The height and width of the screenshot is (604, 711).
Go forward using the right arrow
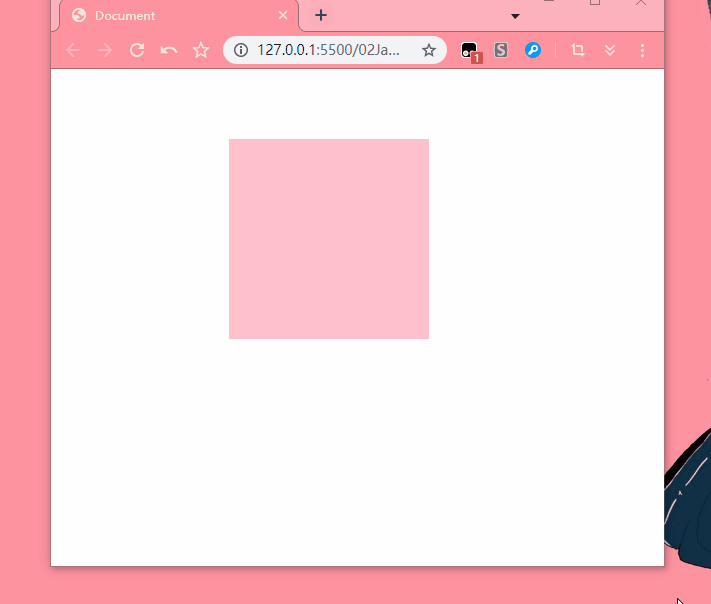[105, 50]
